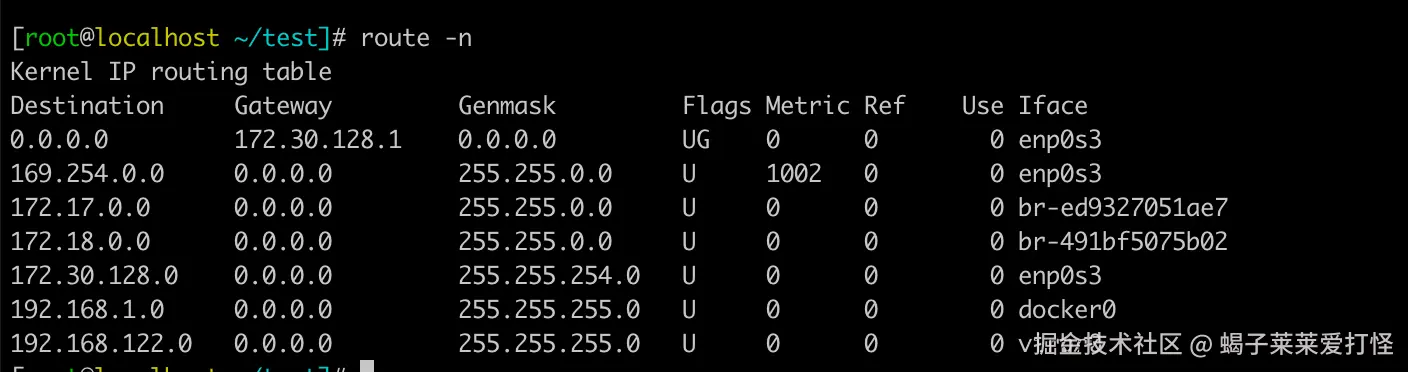
Task: Click the docker0 interface name
Action: coord(1067,309)
